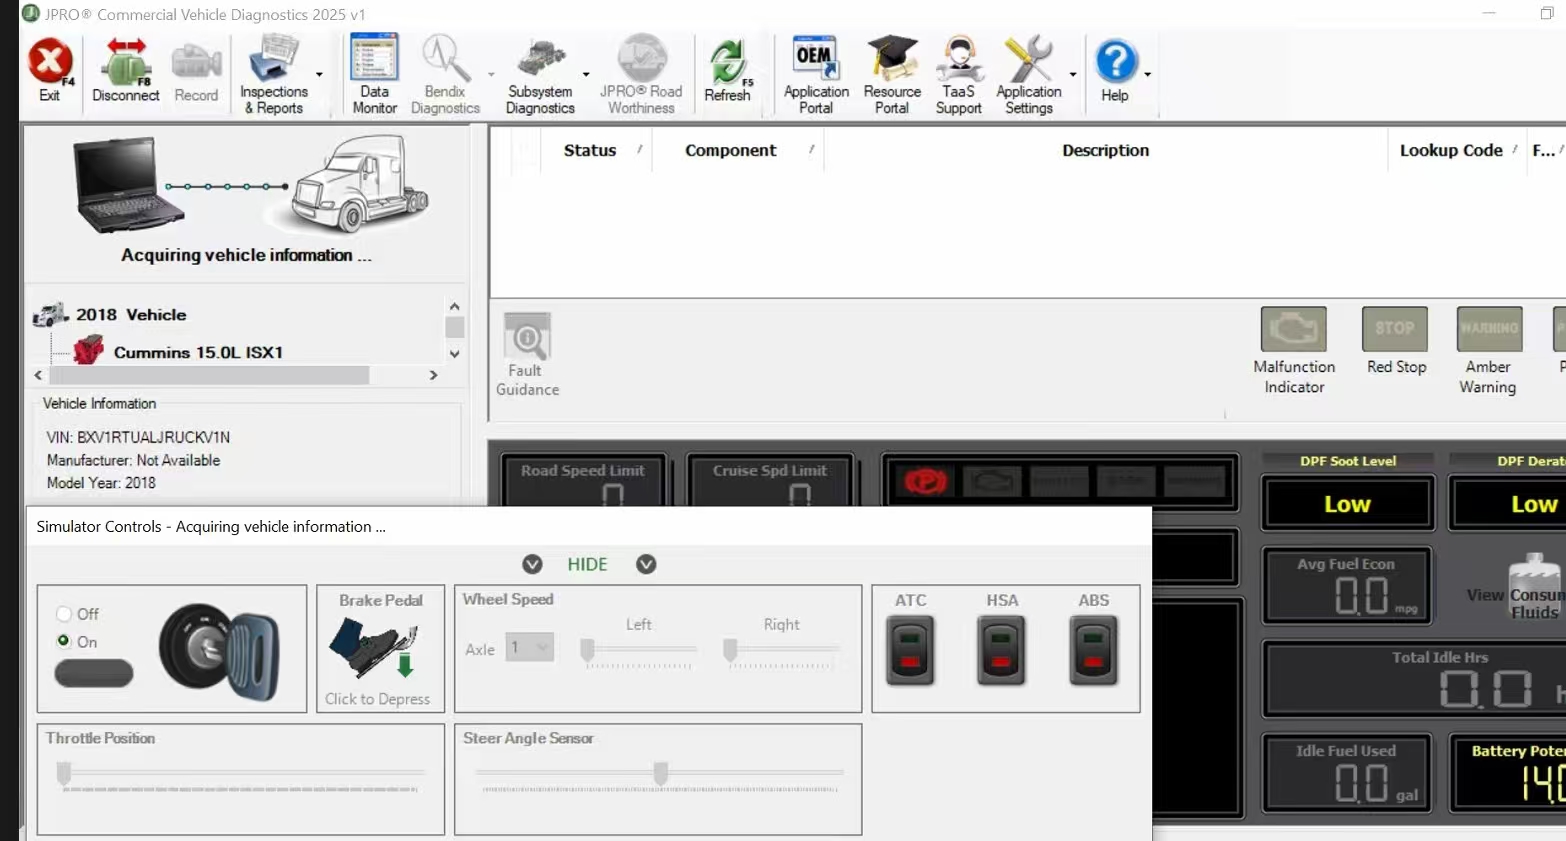
Task: Click the Steer Angle Sensor slider
Action: coord(659,774)
